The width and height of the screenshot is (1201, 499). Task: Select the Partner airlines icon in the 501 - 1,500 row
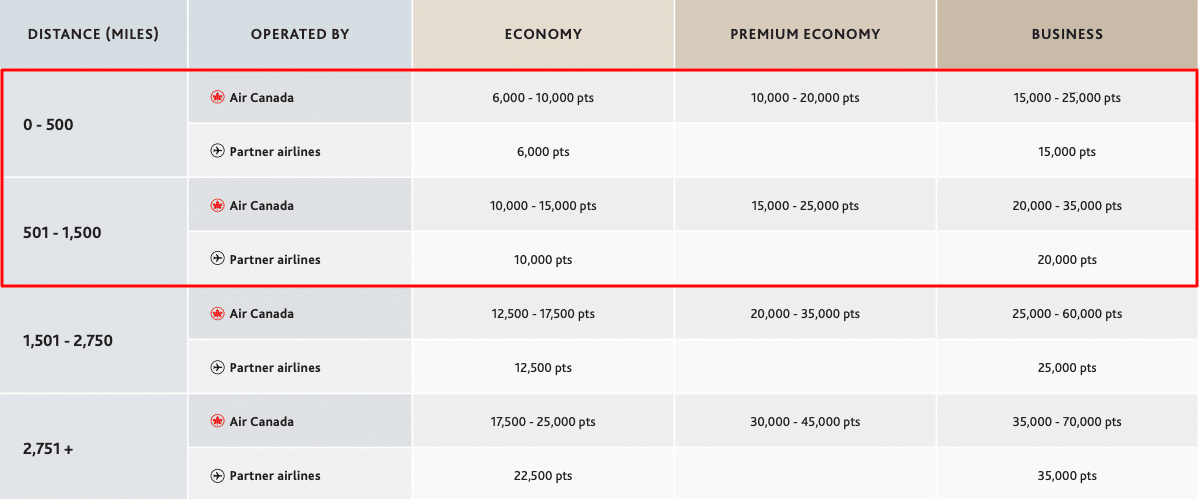[217, 260]
